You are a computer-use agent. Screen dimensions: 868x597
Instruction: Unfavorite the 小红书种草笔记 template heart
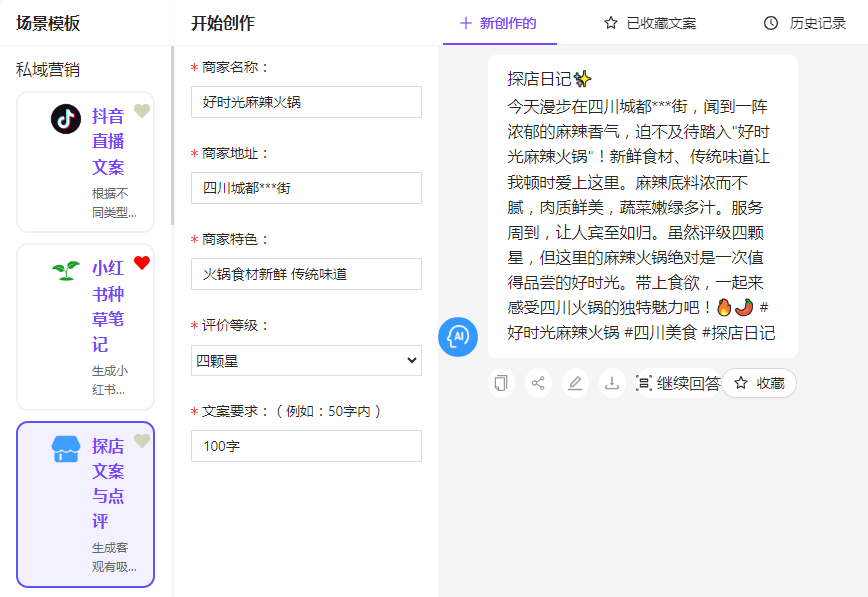(142, 264)
